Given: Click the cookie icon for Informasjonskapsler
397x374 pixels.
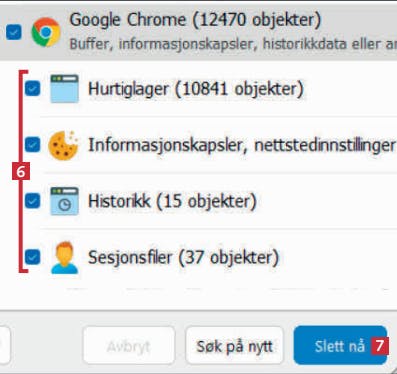Looking at the screenshot, I should (x=63, y=145).
